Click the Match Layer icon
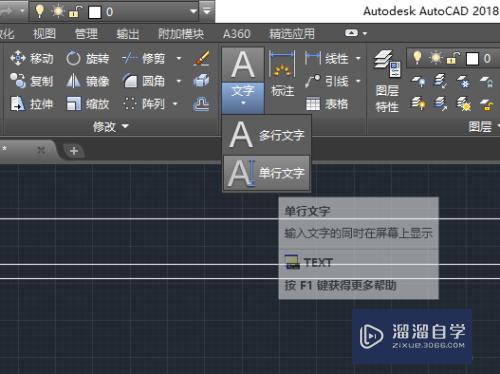Image resolution: width=500 pixels, height=374 pixels. pos(441,104)
